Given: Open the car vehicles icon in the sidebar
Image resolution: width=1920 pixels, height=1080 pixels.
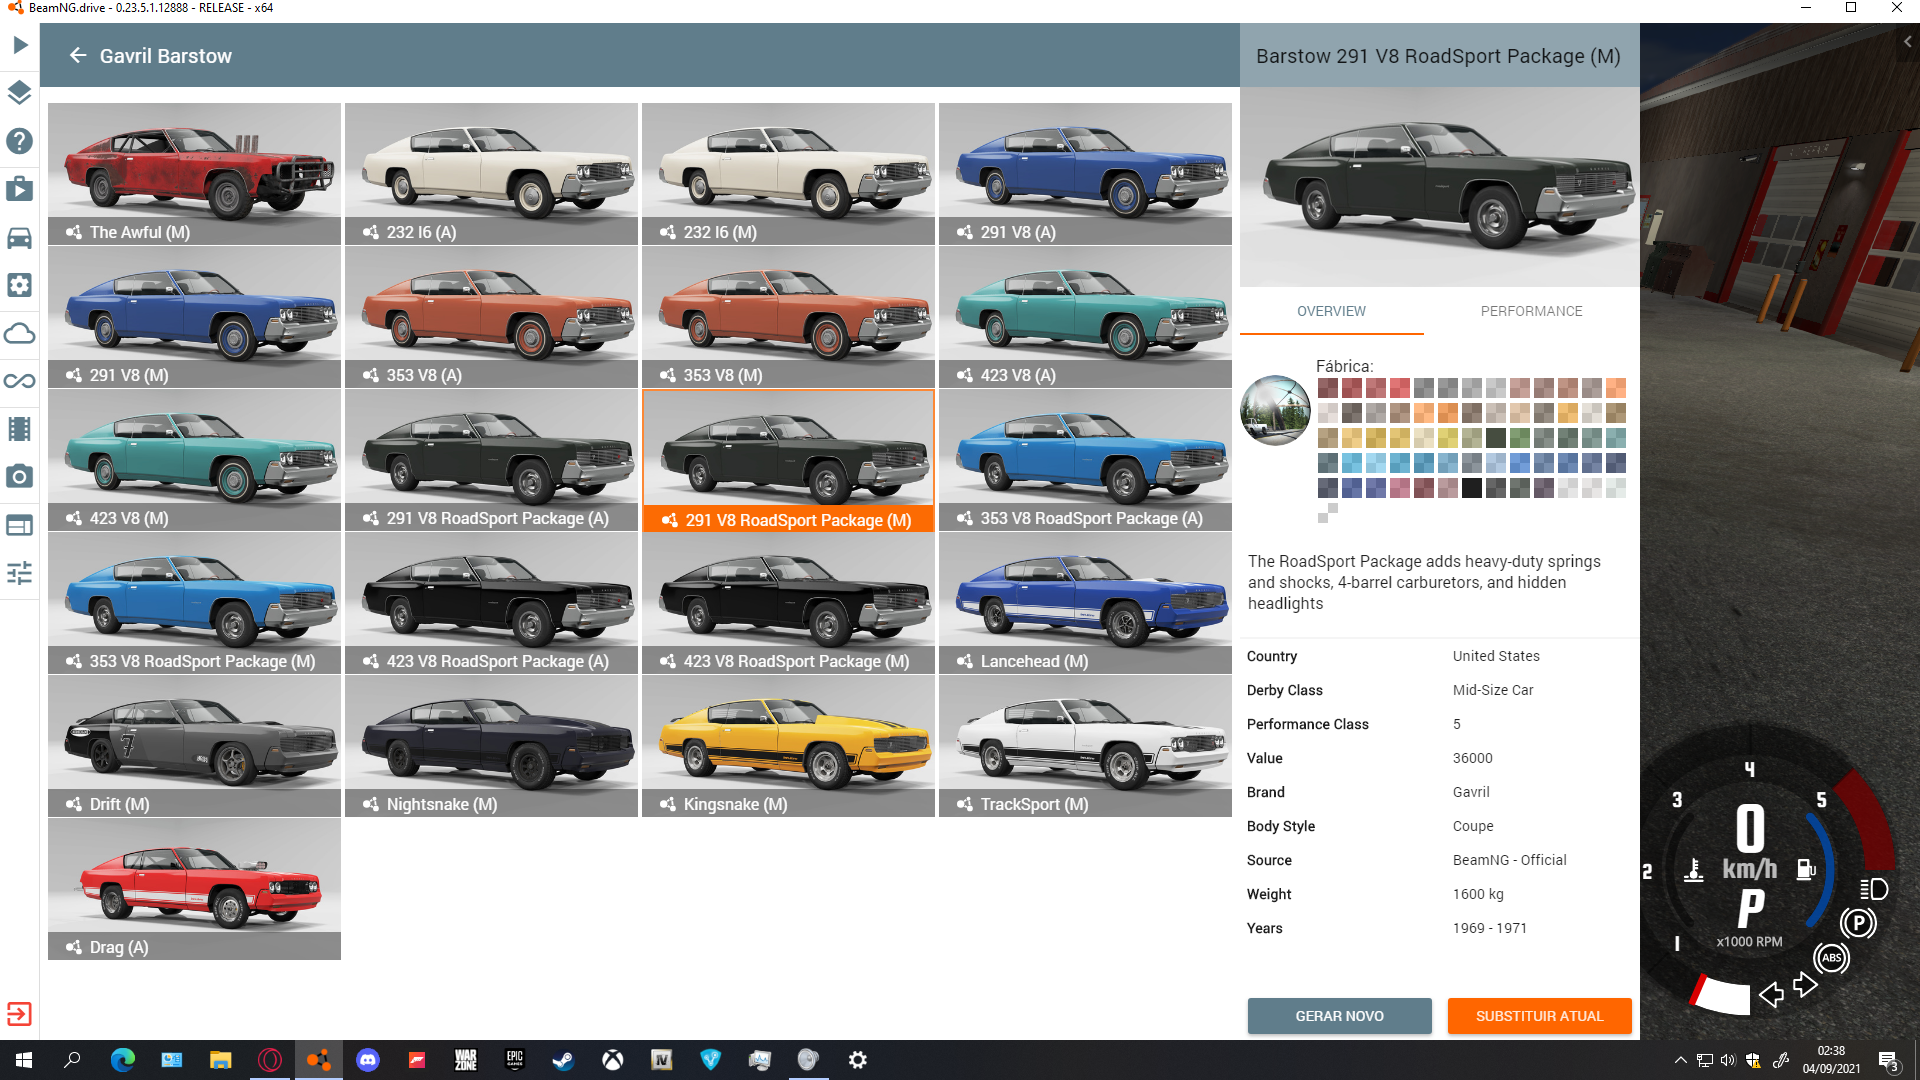Looking at the screenshot, I should 20,237.
